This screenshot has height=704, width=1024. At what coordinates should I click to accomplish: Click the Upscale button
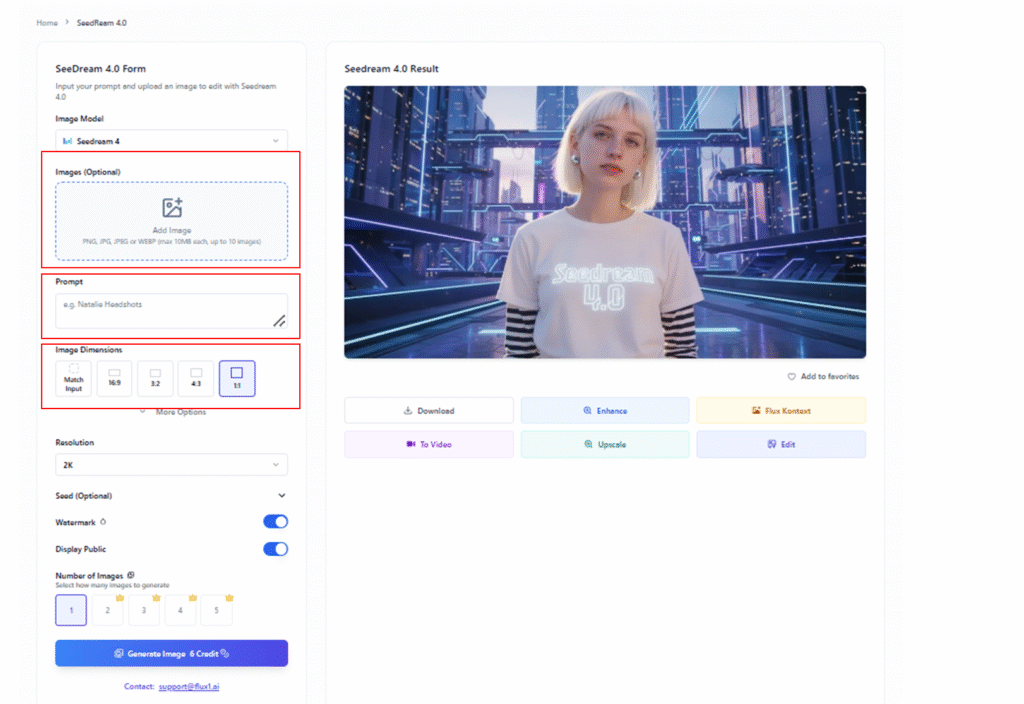pyautogui.click(x=605, y=444)
